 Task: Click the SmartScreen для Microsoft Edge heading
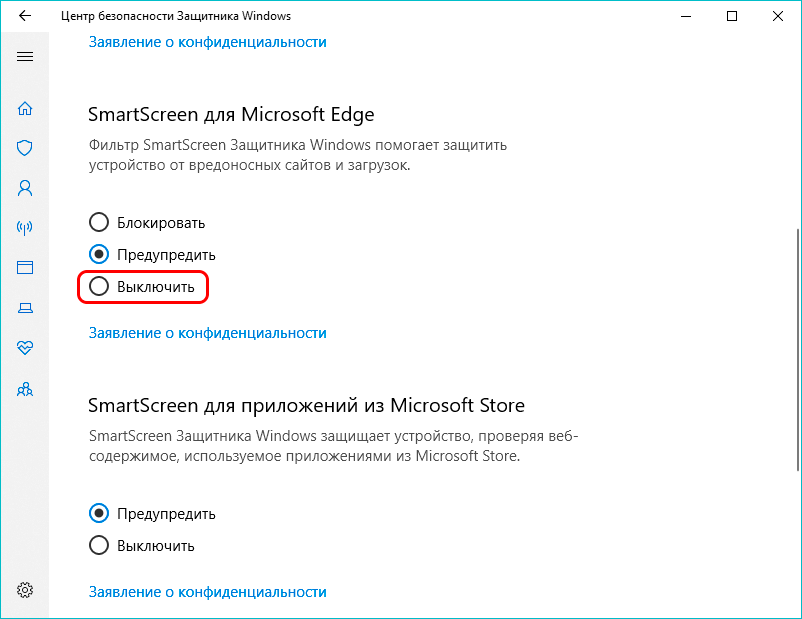(231, 115)
